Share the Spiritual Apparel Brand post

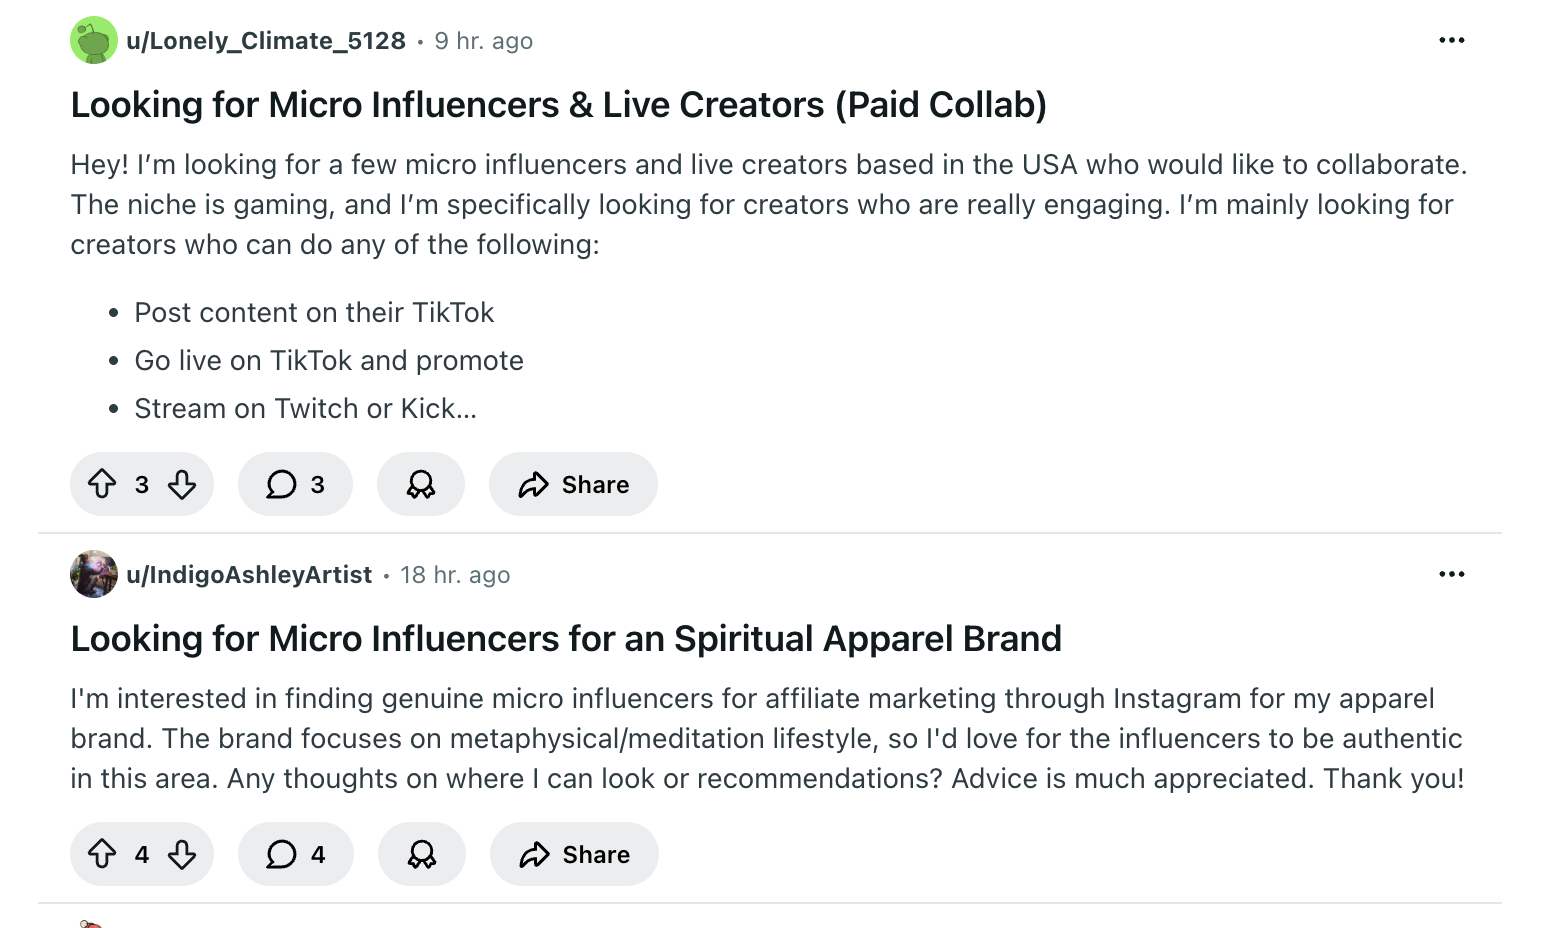[574, 855]
